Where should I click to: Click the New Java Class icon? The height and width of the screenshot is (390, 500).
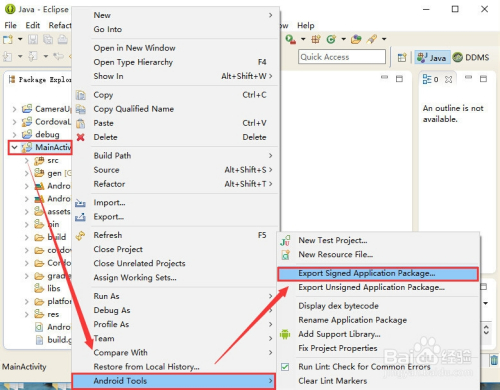click(x=331, y=39)
